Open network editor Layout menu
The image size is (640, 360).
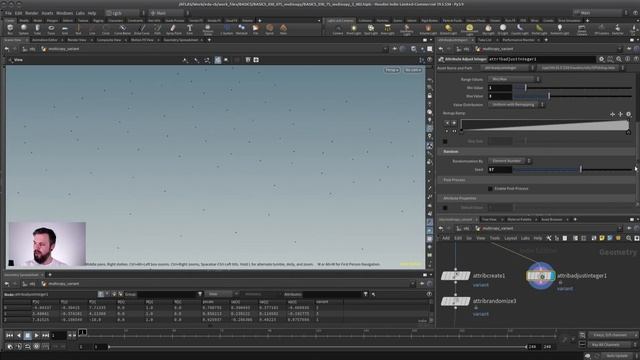[510, 238]
